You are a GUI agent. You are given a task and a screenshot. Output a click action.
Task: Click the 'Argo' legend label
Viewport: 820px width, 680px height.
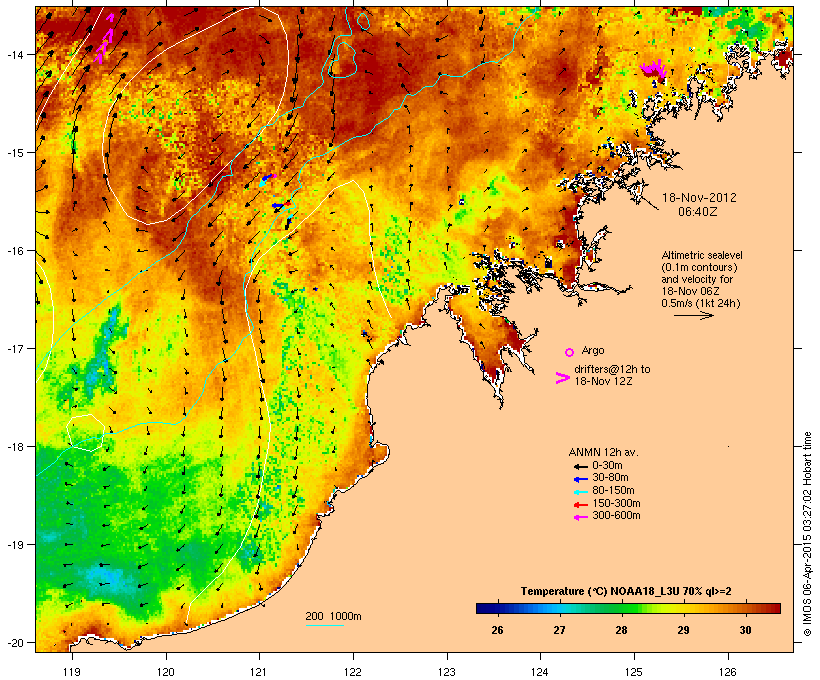[593, 350]
